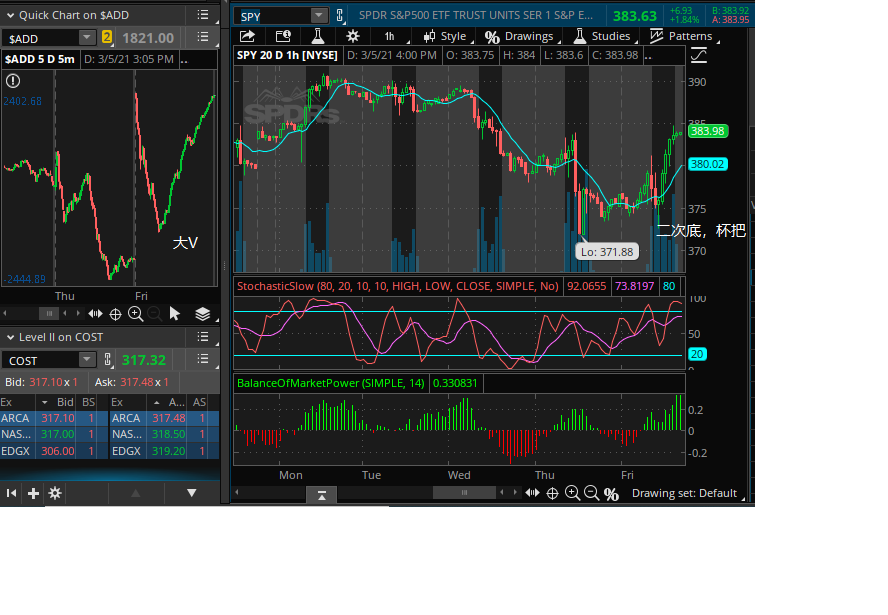Open the COST symbol dropdown arrow
This screenshot has height=615, width=888.
point(87,360)
